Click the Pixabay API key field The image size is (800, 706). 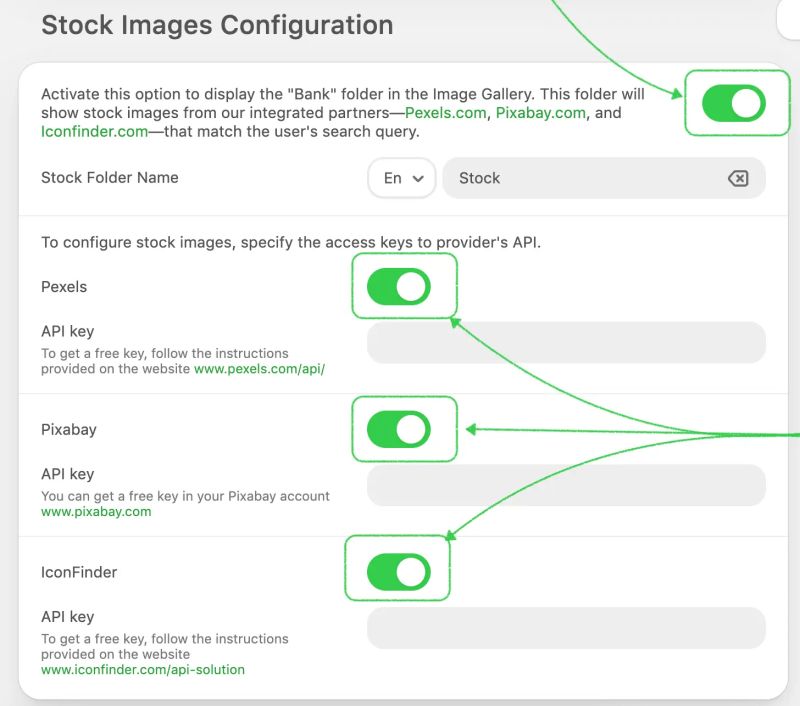(565, 484)
